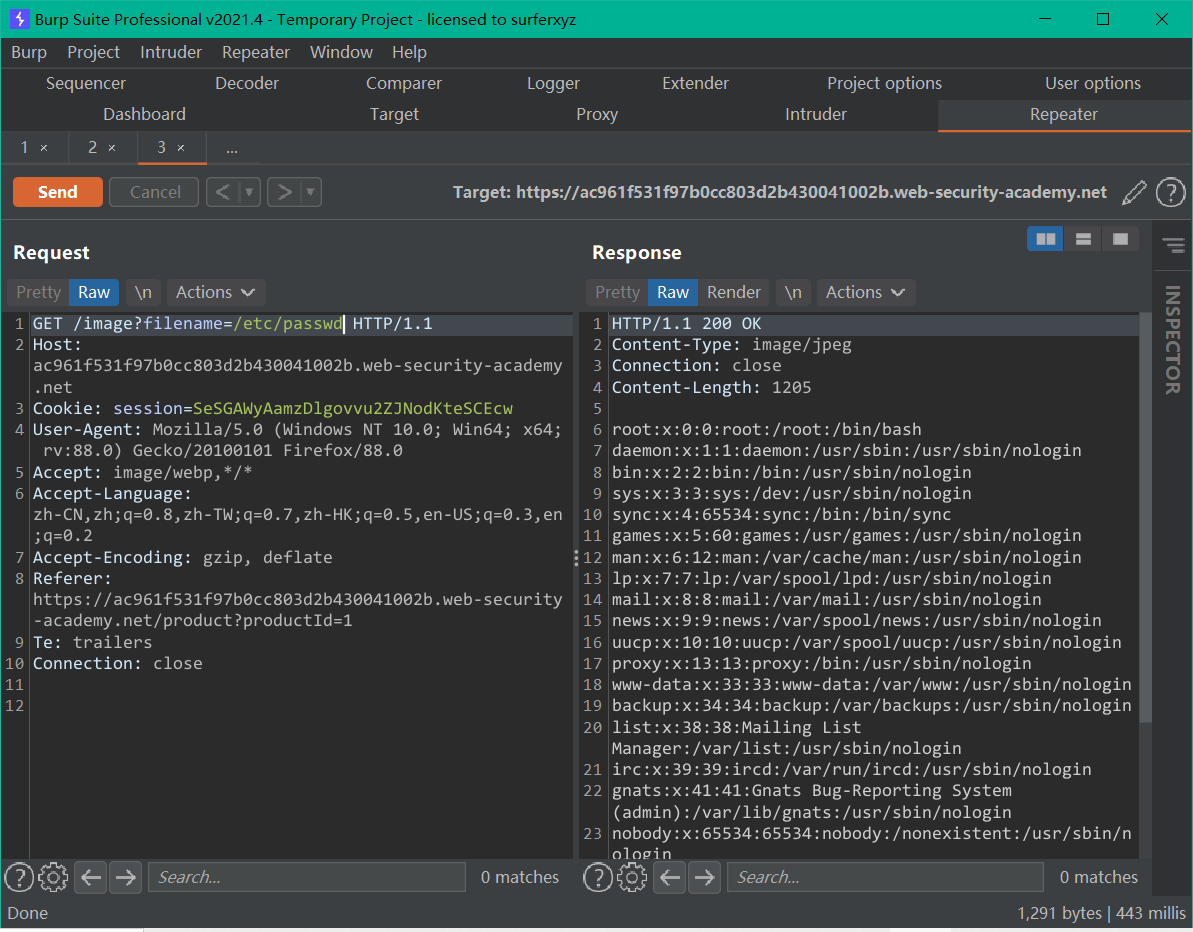This screenshot has width=1193, height=932.
Task: Expand the Request Actions dropdown
Action: (x=215, y=292)
